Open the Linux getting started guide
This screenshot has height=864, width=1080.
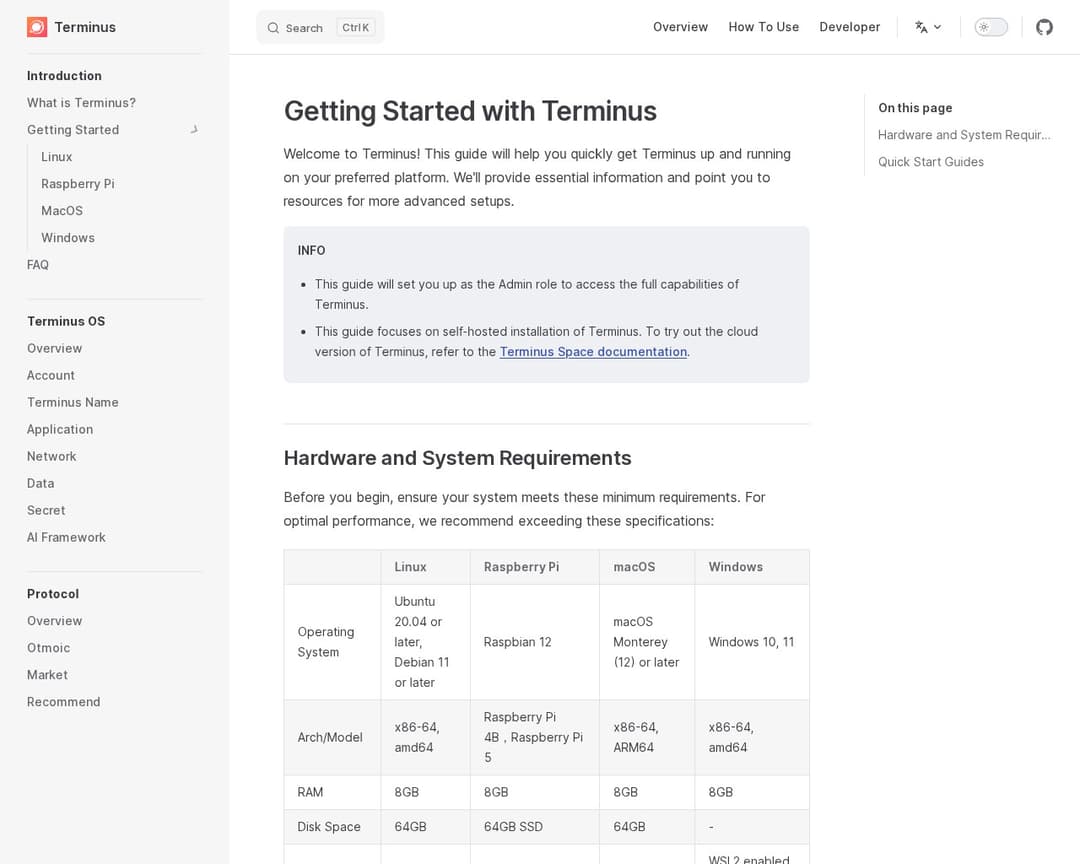pyautogui.click(x=56, y=156)
